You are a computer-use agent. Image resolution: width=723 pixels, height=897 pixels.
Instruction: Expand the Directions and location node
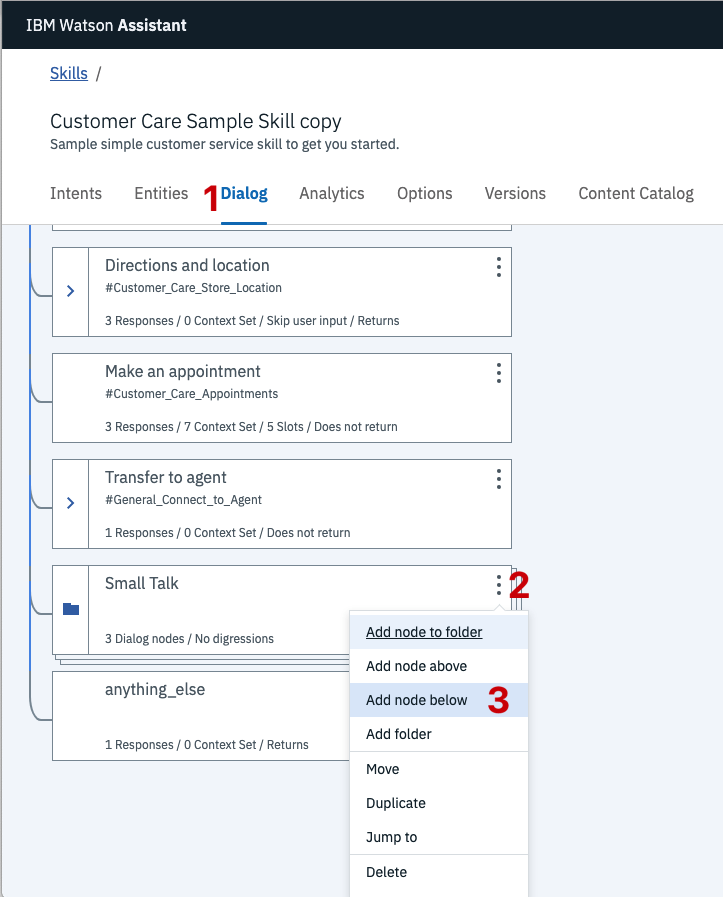coord(70,291)
